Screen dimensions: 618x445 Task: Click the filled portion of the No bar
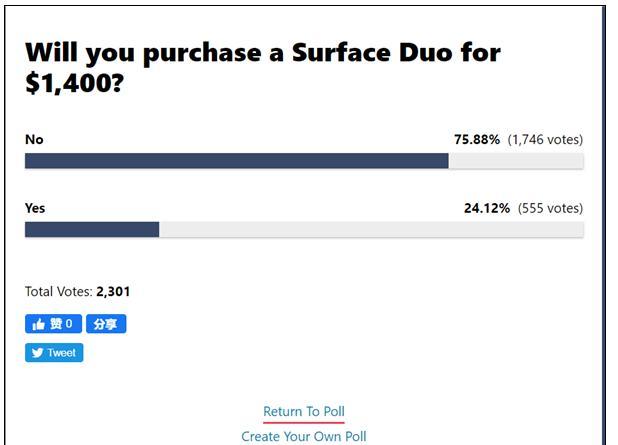pyautogui.click(x=236, y=161)
